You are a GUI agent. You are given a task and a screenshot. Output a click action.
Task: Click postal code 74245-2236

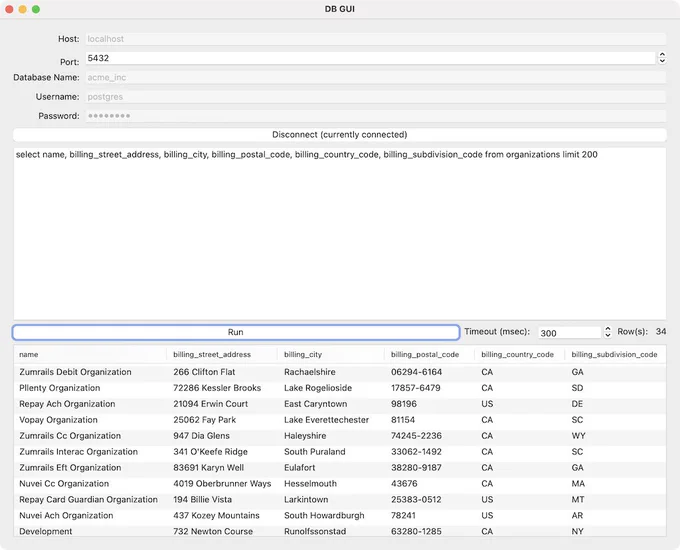(416, 436)
